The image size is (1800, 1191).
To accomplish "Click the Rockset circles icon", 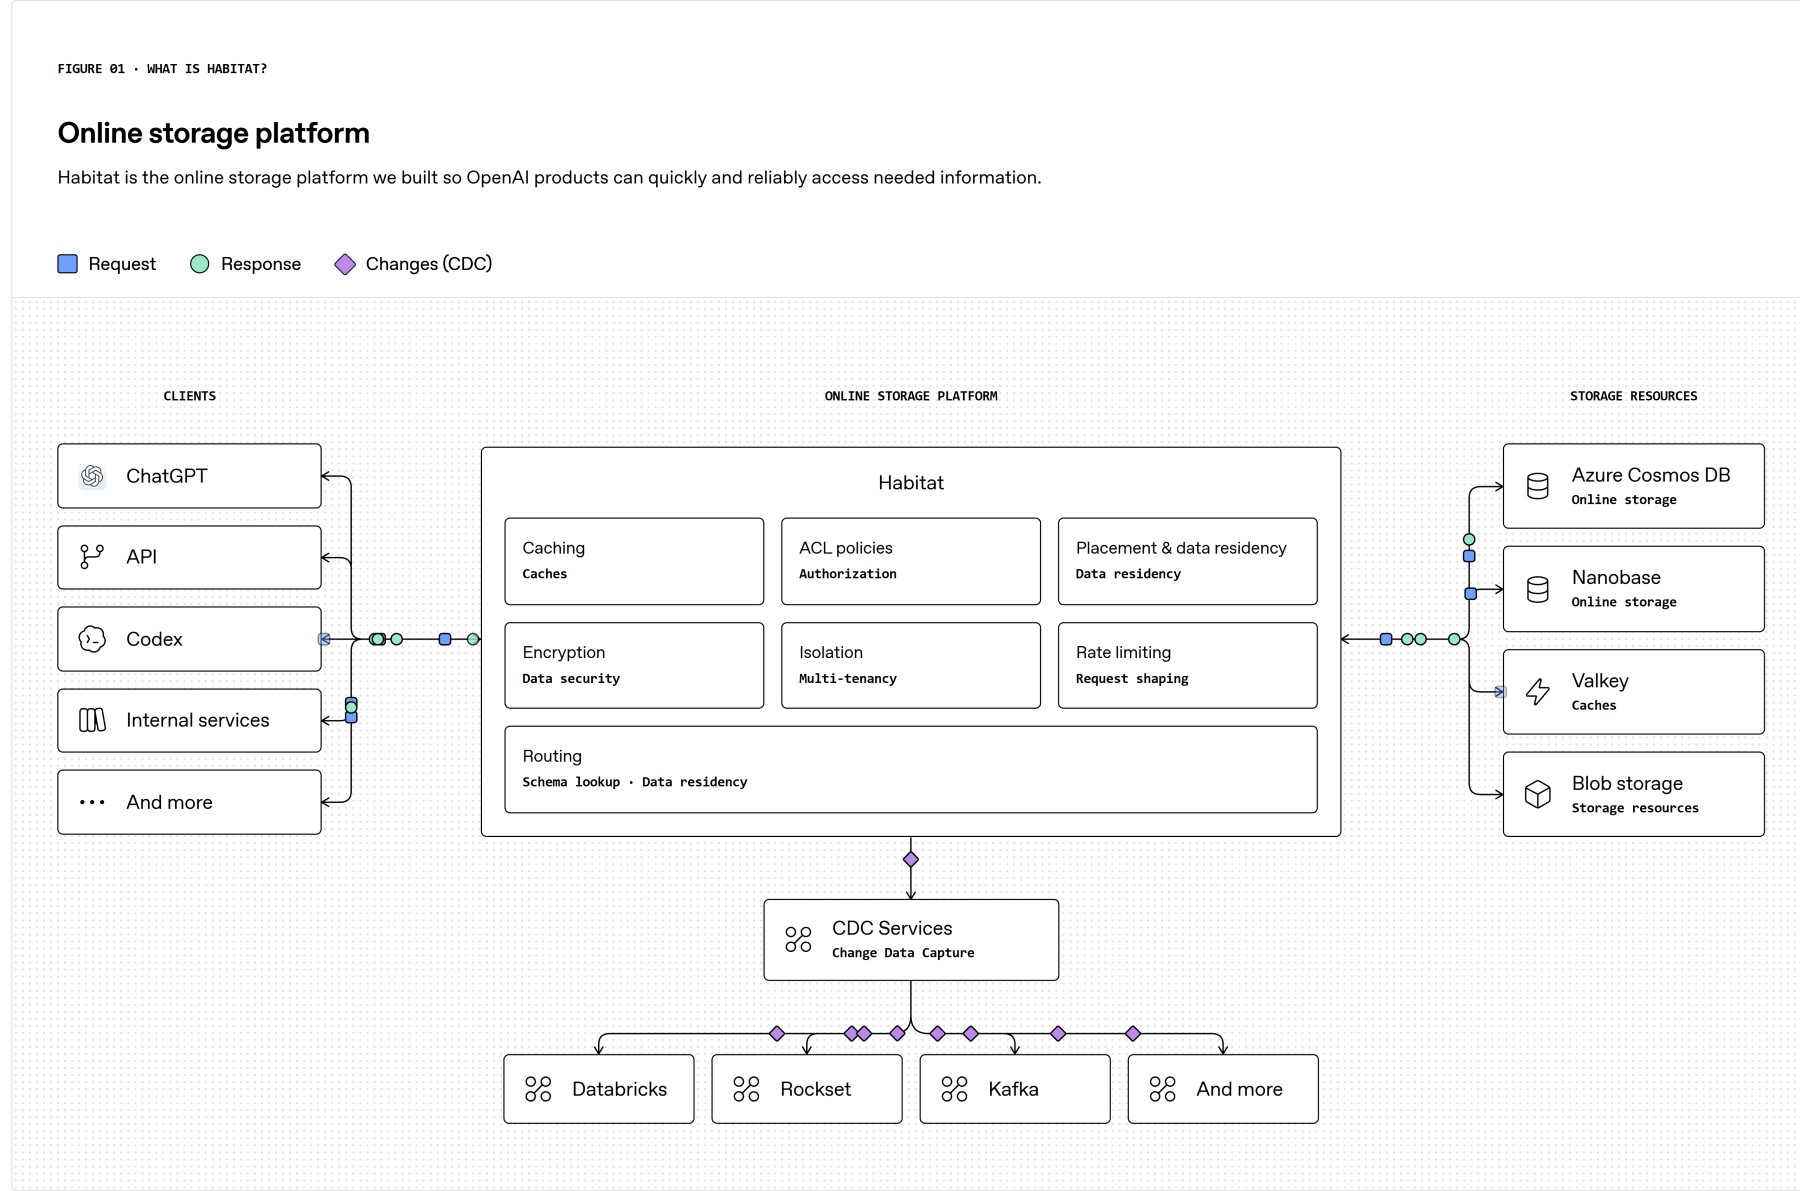I will pyautogui.click(x=746, y=1089).
